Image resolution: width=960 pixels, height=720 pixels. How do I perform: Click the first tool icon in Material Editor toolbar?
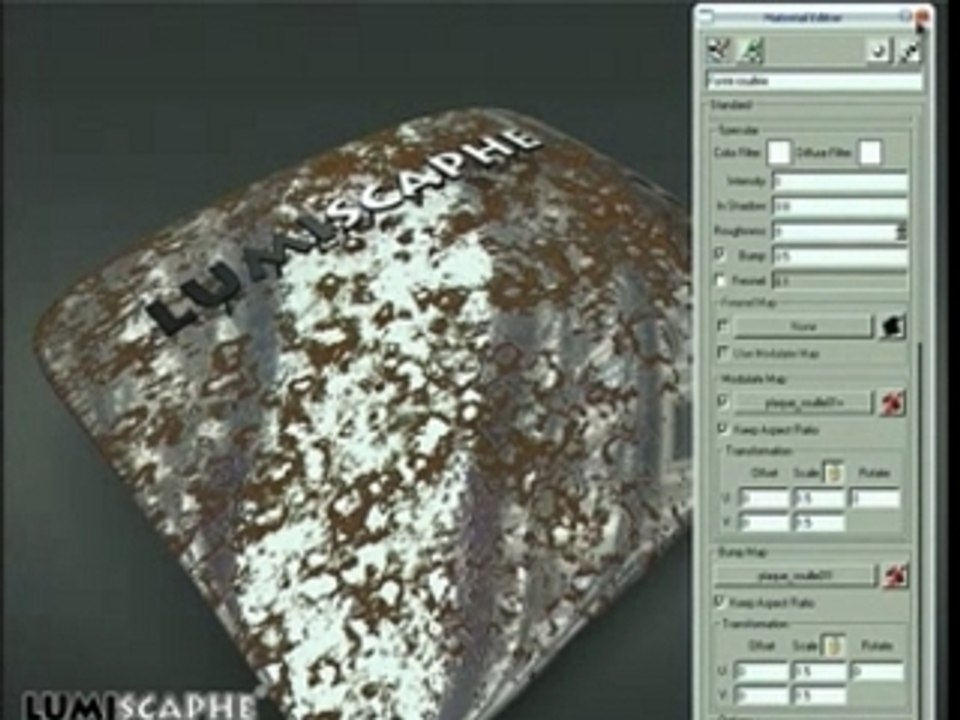tap(721, 50)
